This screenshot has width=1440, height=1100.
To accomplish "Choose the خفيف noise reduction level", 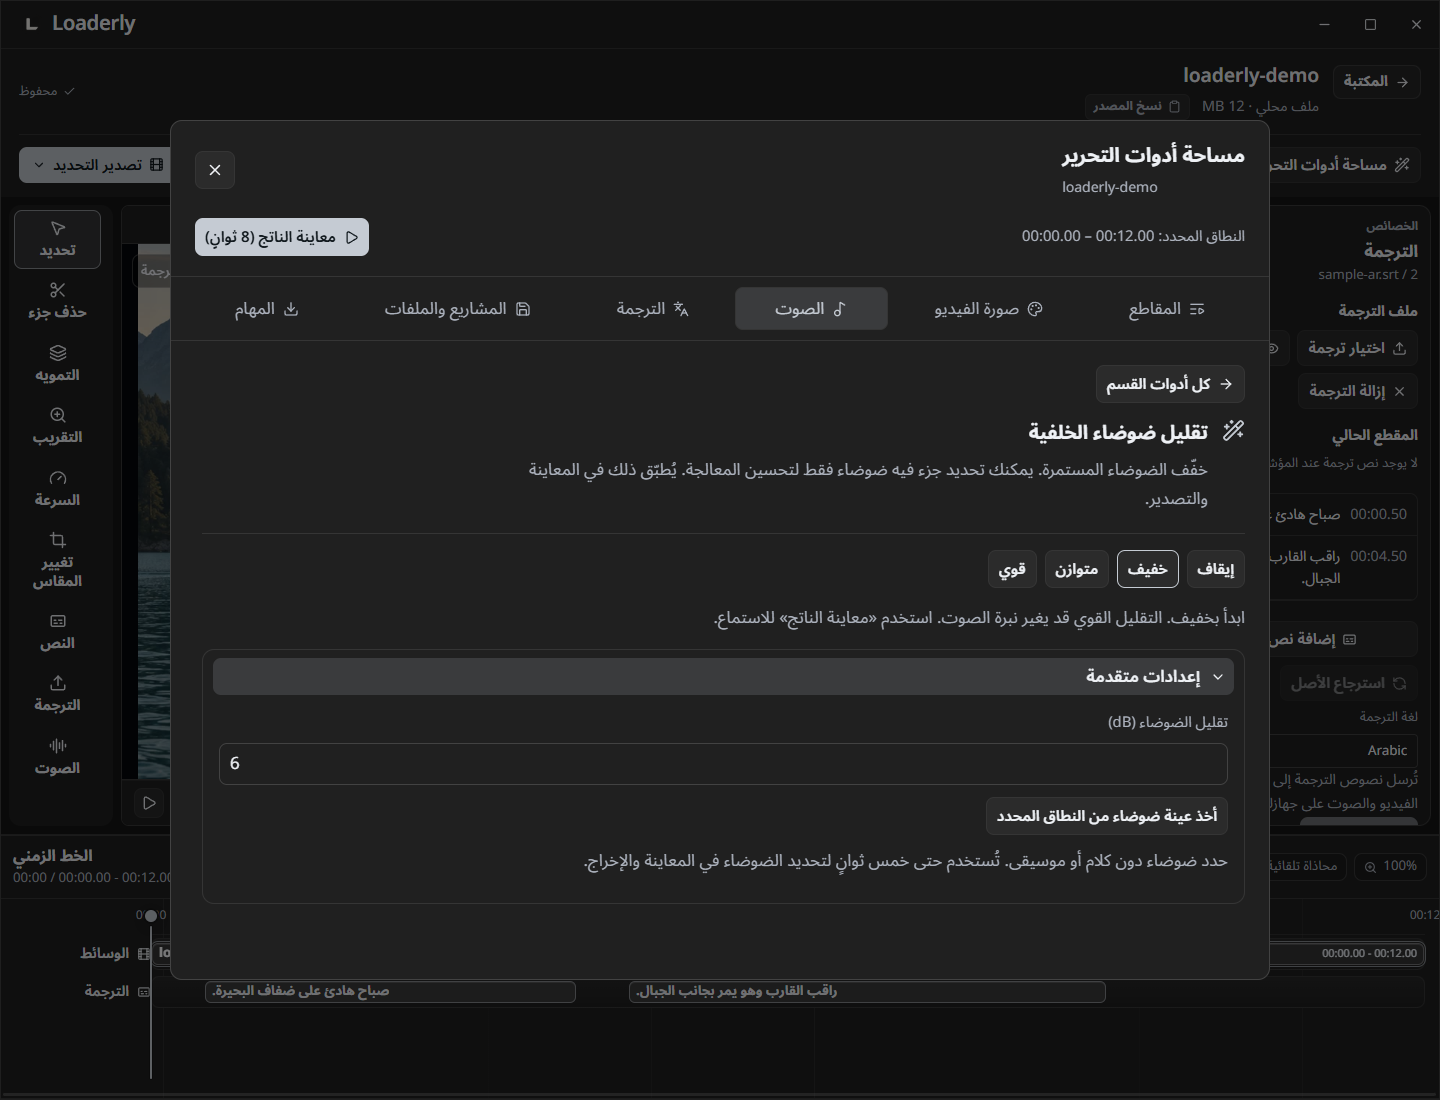I will click(1147, 569).
